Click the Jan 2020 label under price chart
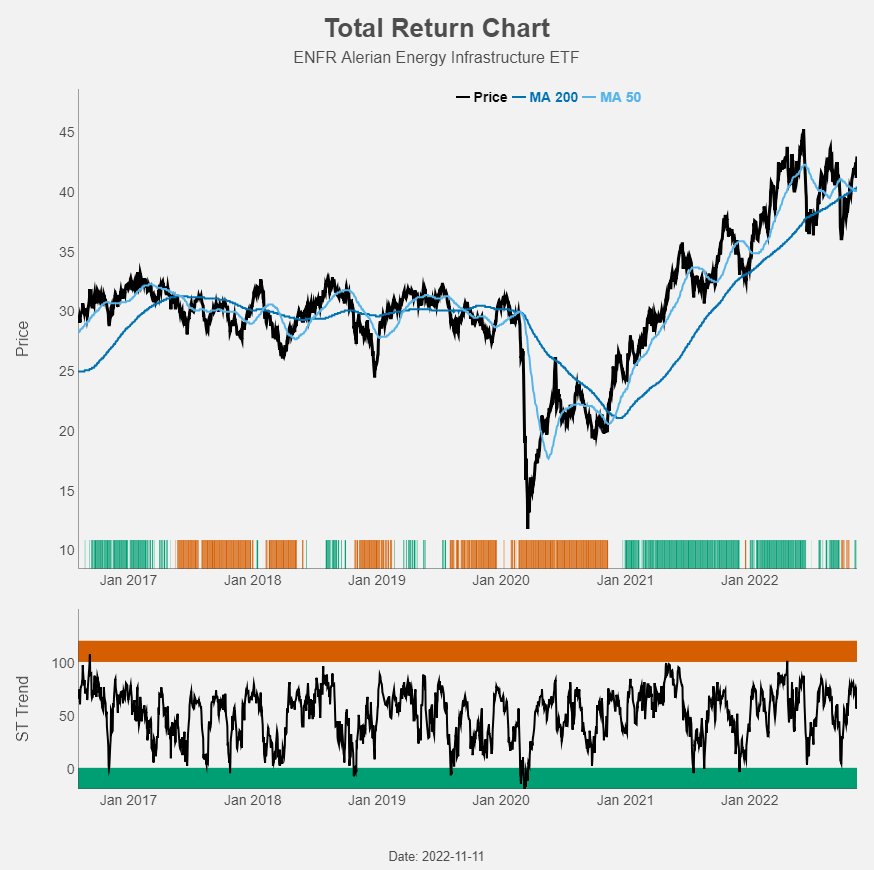 point(501,580)
